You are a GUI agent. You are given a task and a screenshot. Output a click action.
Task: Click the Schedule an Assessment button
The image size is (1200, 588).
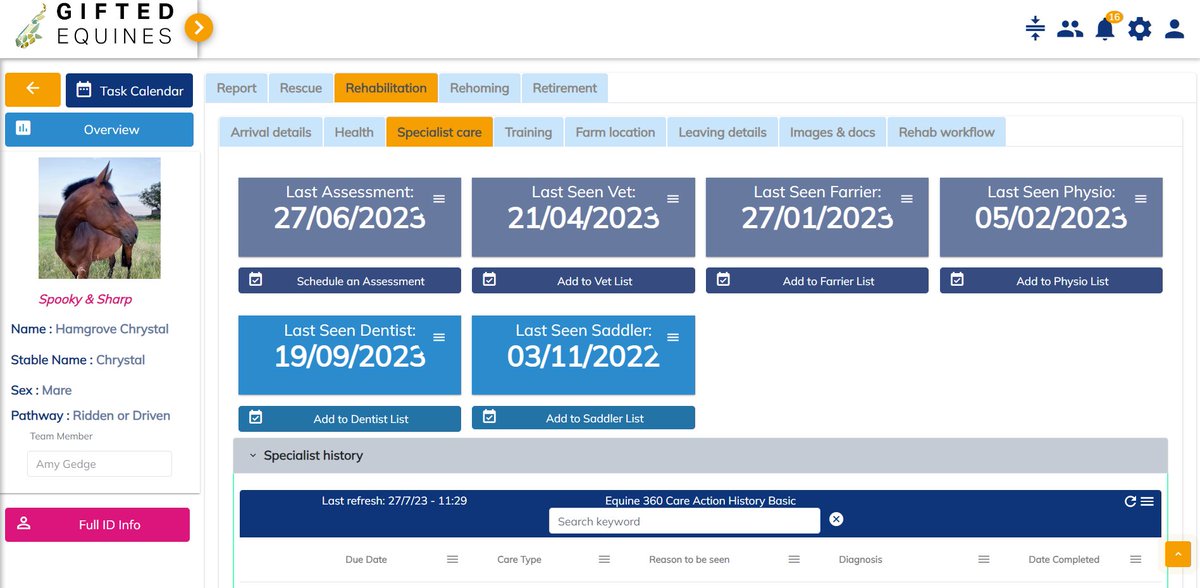[349, 280]
